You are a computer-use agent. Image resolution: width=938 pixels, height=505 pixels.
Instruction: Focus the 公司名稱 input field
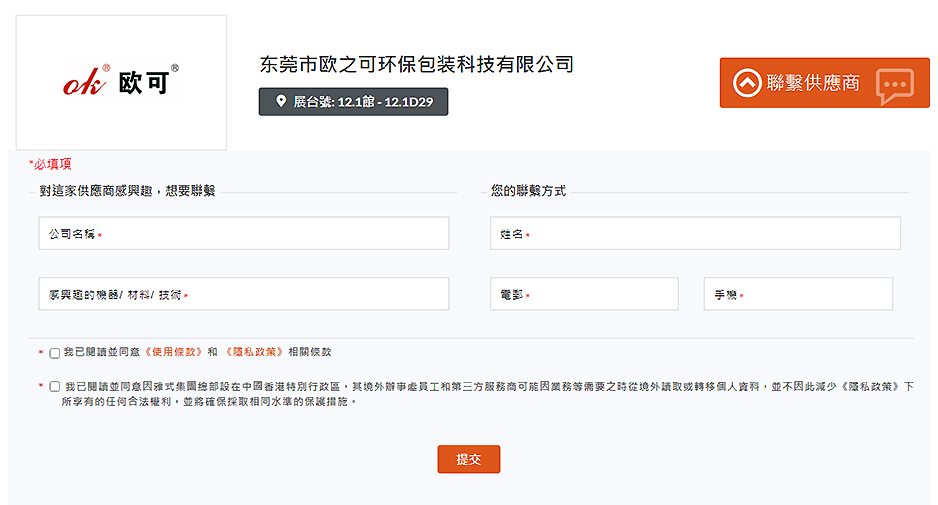[243, 234]
